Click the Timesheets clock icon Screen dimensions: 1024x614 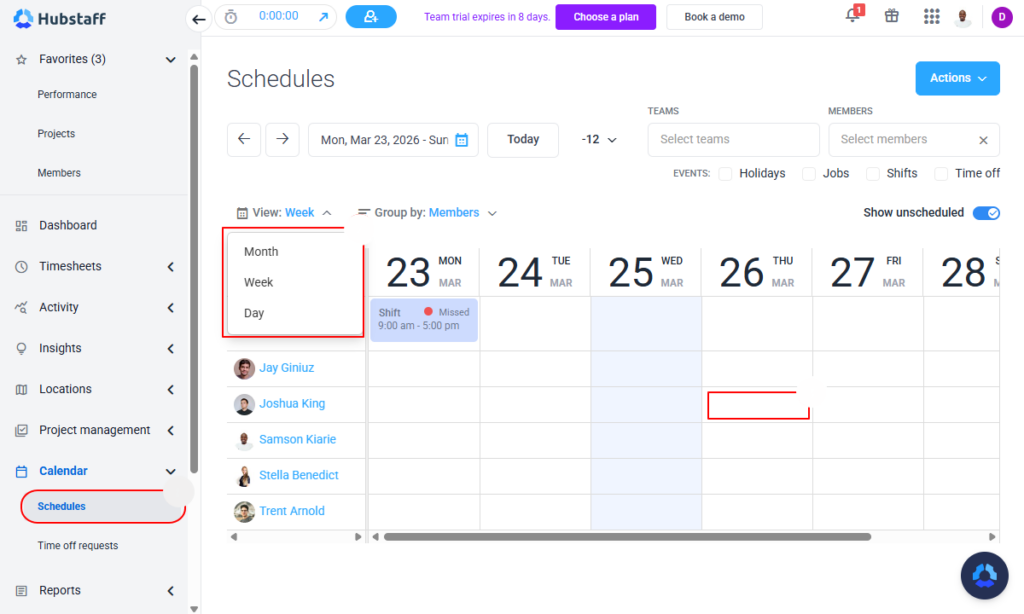(22, 267)
